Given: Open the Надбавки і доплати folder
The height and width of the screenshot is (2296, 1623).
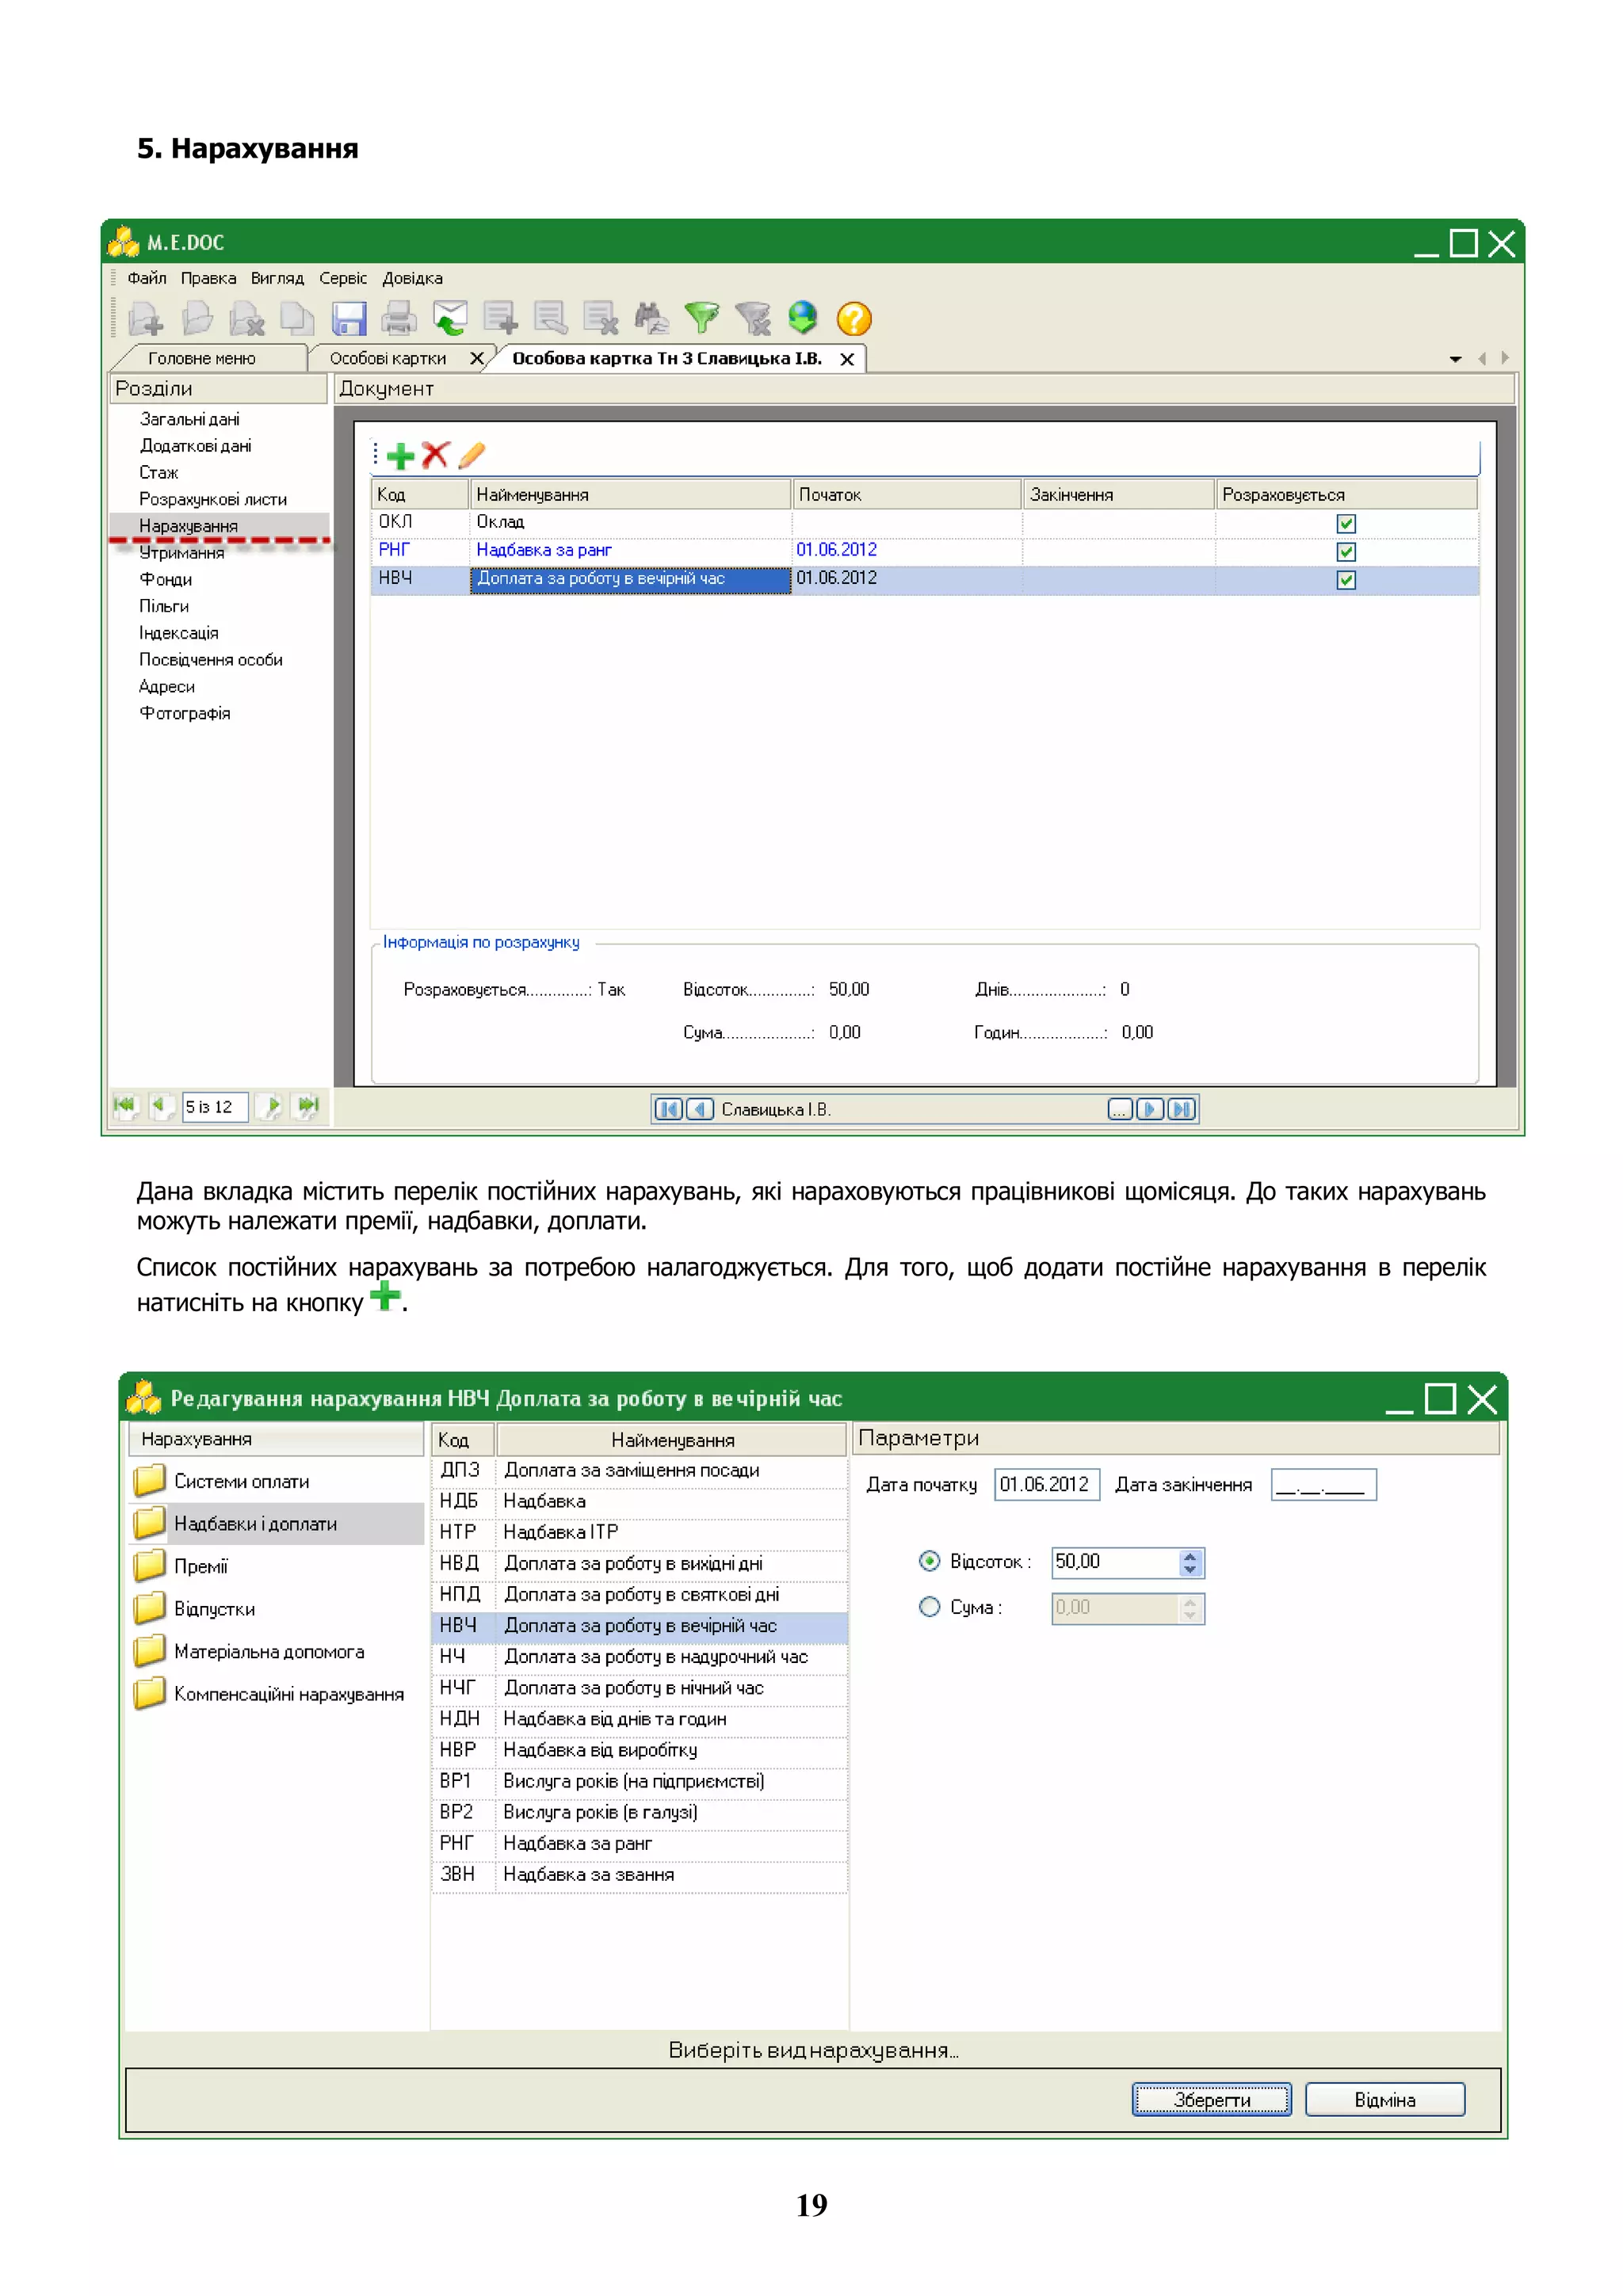Looking at the screenshot, I should coord(254,1524).
